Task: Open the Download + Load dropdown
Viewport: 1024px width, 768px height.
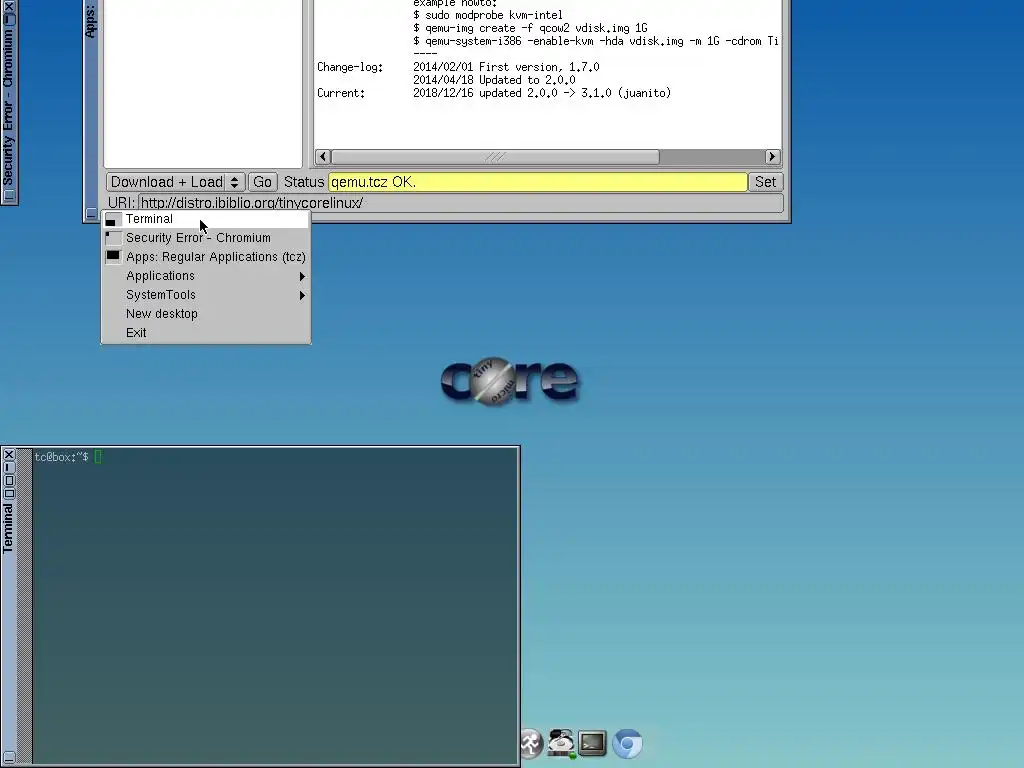Action: coord(176,182)
